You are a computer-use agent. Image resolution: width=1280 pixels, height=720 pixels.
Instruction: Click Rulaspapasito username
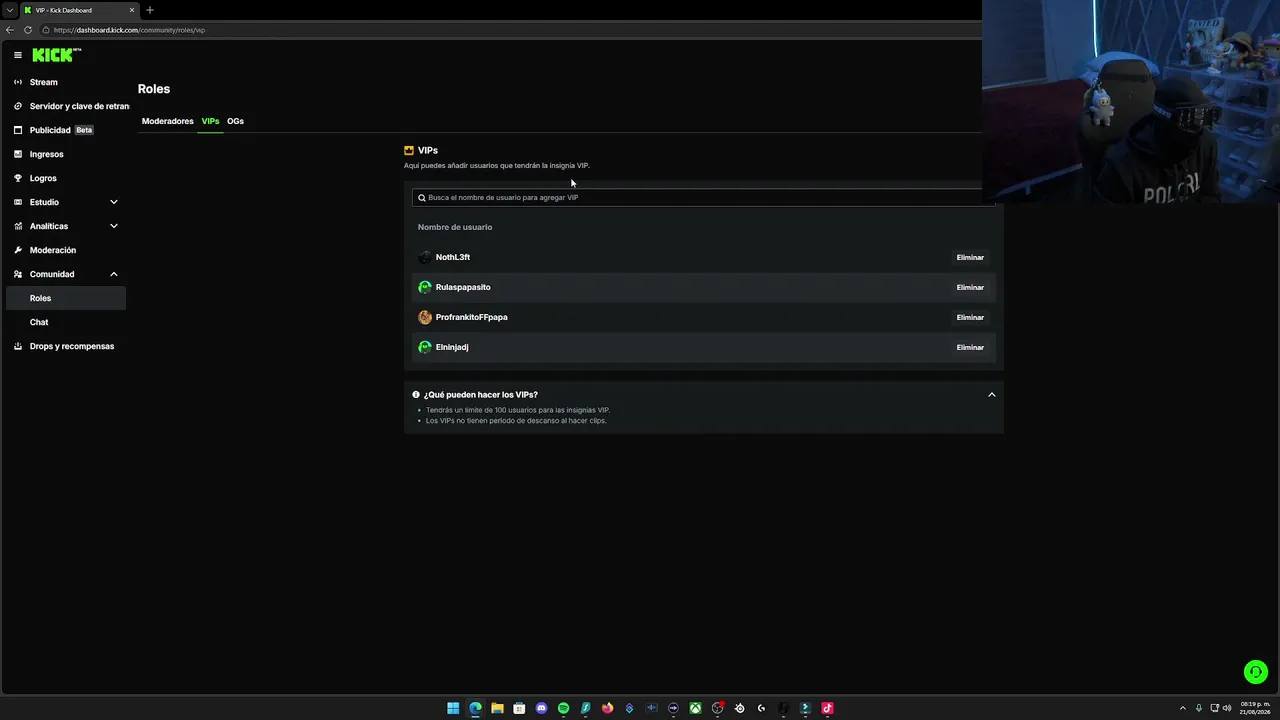point(463,287)
